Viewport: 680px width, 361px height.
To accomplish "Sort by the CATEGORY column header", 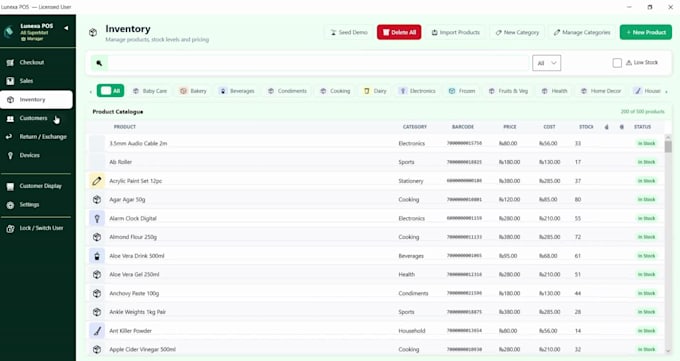I will coord(415,127).
